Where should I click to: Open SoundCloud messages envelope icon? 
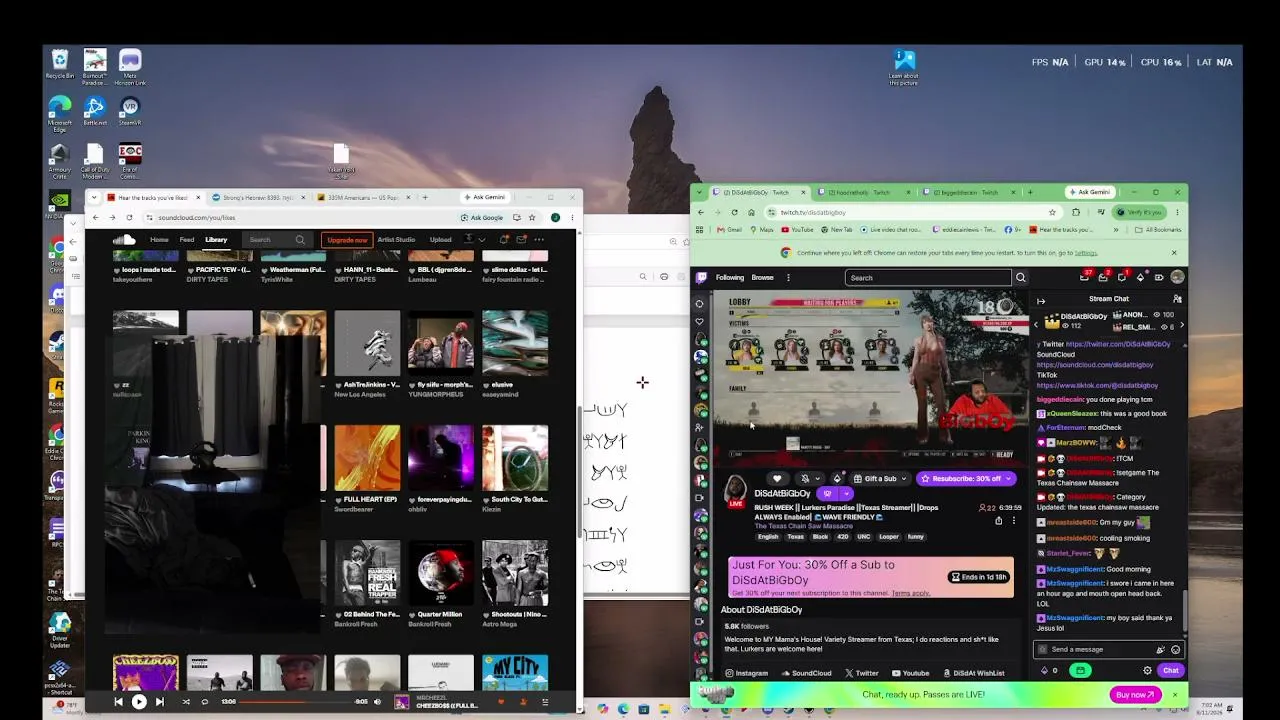click(x=521, y=240)
